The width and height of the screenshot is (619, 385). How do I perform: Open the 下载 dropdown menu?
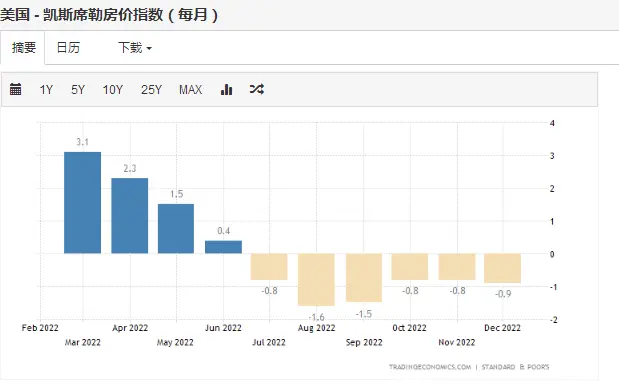[135, 48]
